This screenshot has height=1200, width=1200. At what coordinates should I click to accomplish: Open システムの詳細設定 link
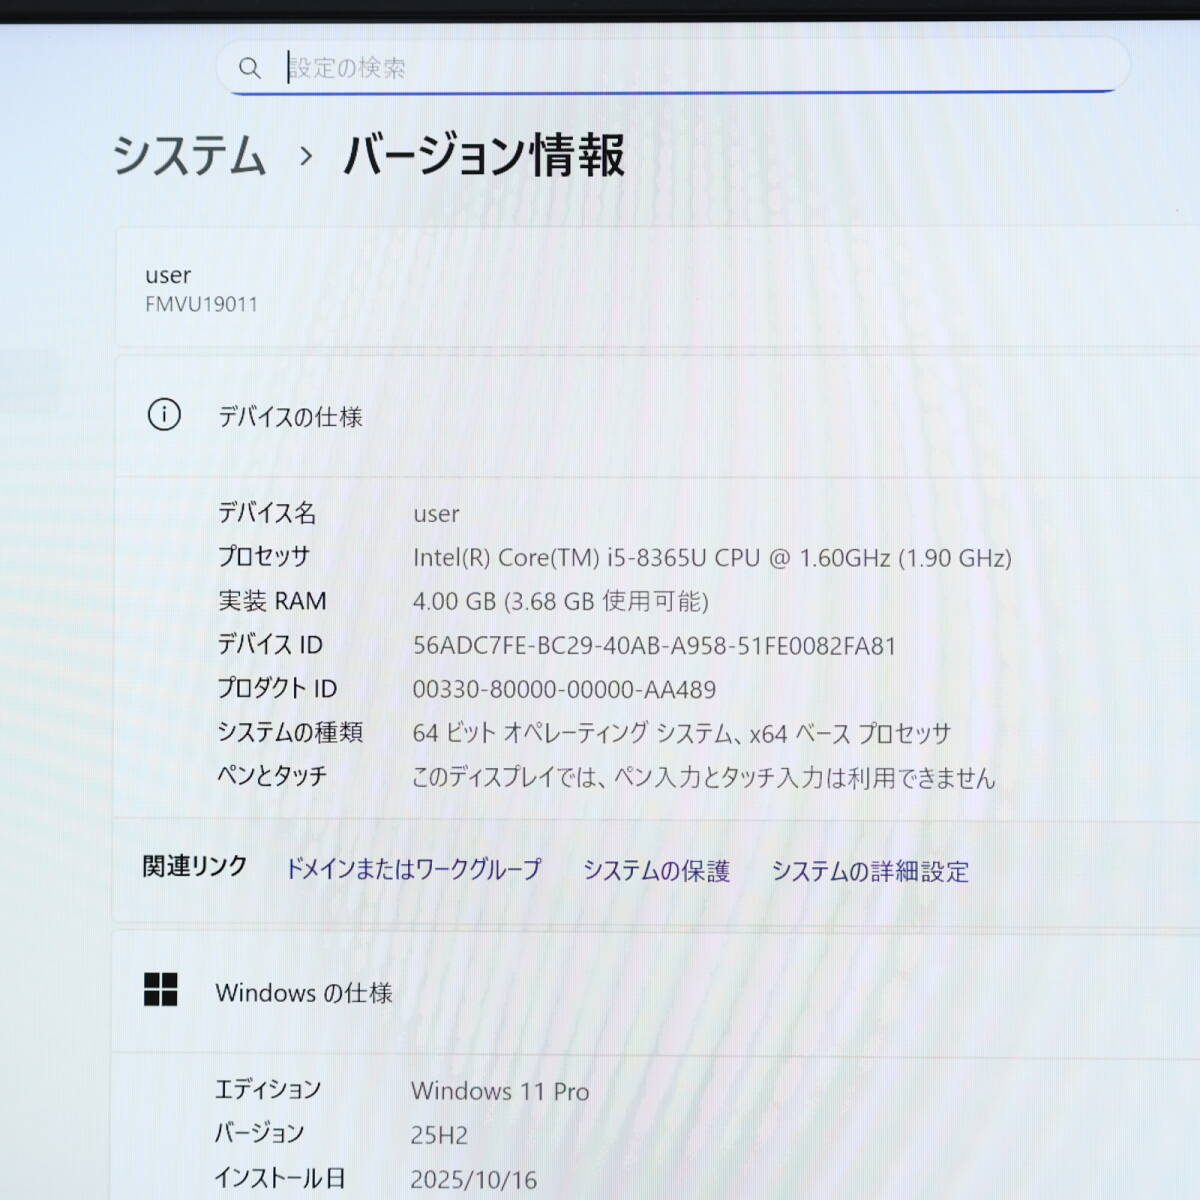coord(870,872)
